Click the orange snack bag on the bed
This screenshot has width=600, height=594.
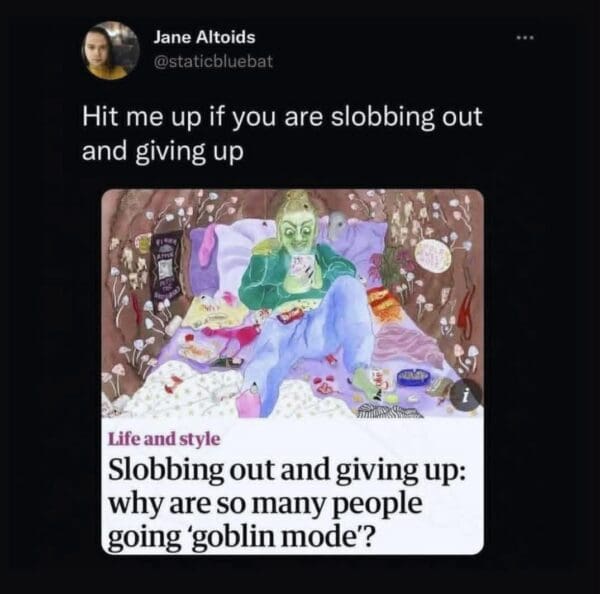[380, 304]
